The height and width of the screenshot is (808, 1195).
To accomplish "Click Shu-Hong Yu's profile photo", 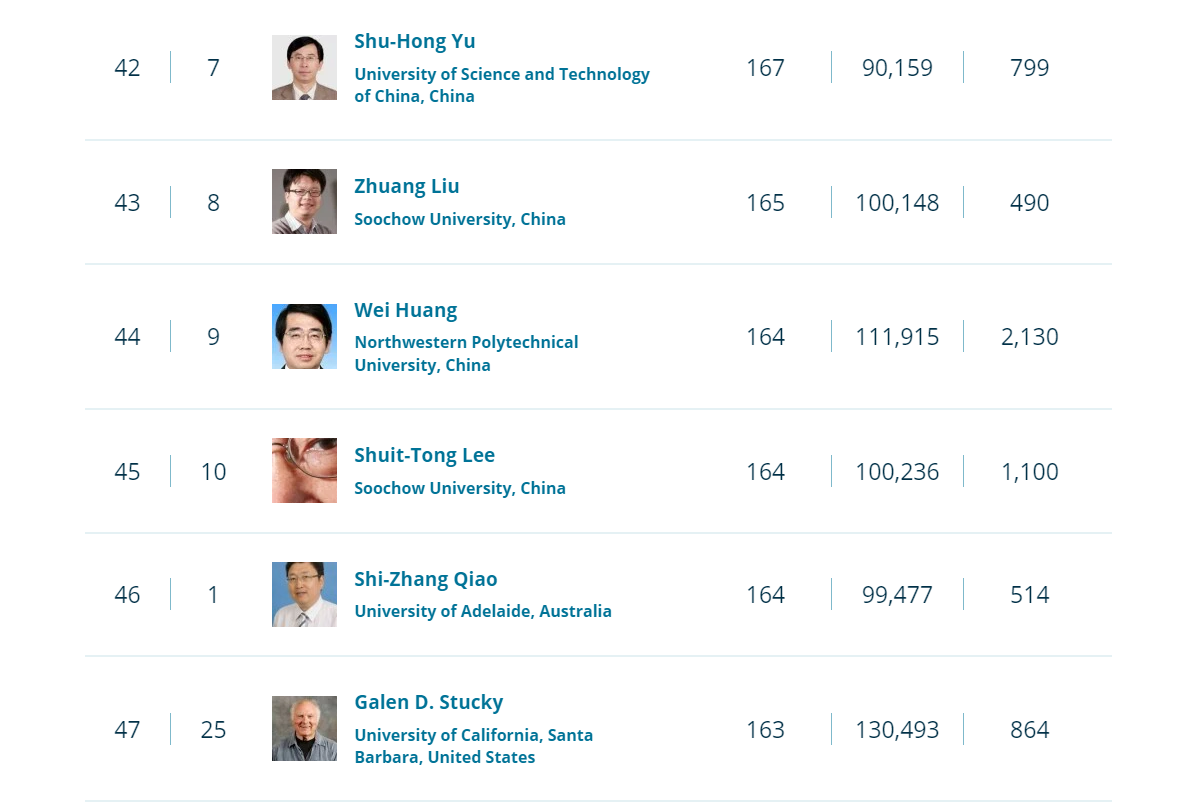I will tap(304, 67).
